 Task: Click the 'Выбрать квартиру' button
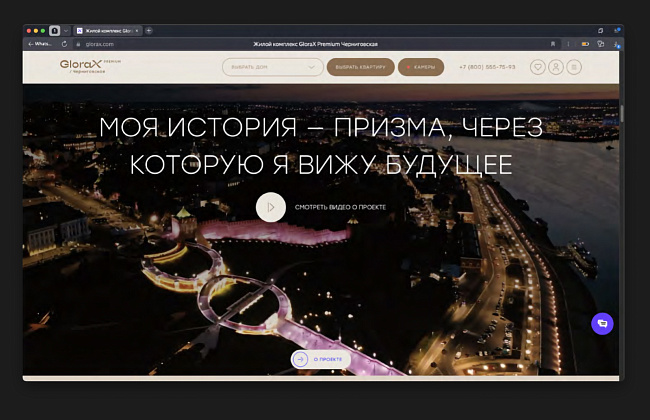point(359,67)
